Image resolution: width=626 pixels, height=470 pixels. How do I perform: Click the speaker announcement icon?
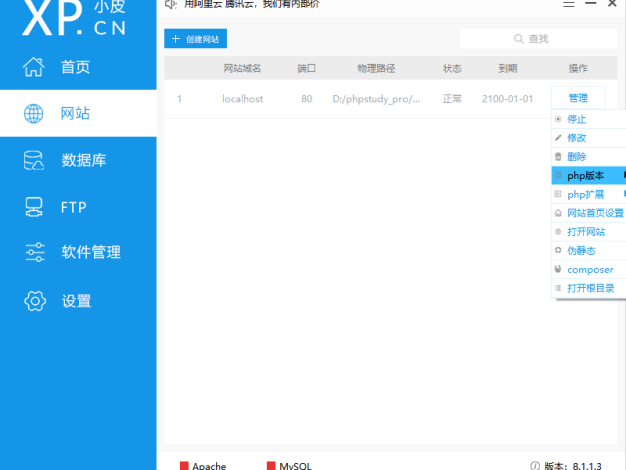pos(170,4)
